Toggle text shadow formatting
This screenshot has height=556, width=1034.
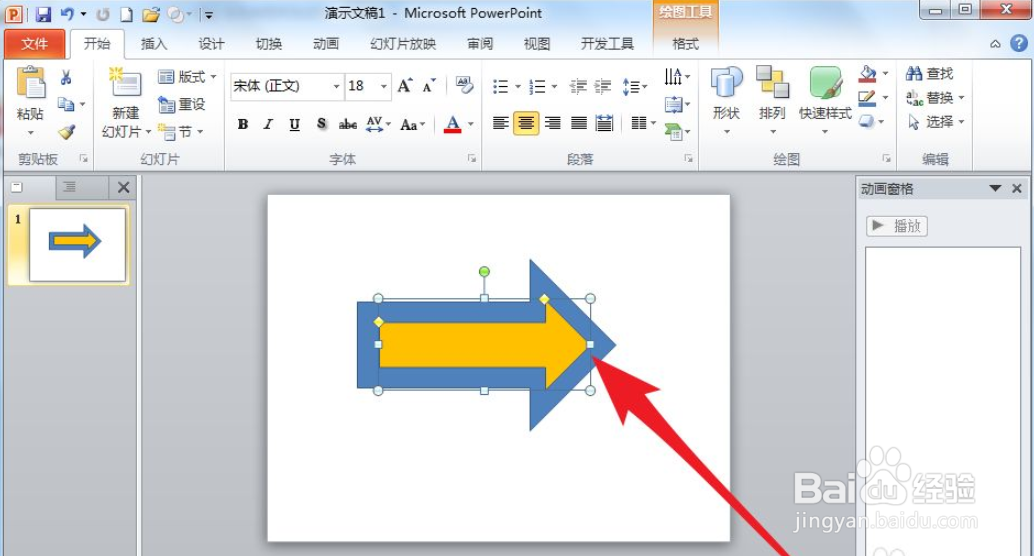321,124
